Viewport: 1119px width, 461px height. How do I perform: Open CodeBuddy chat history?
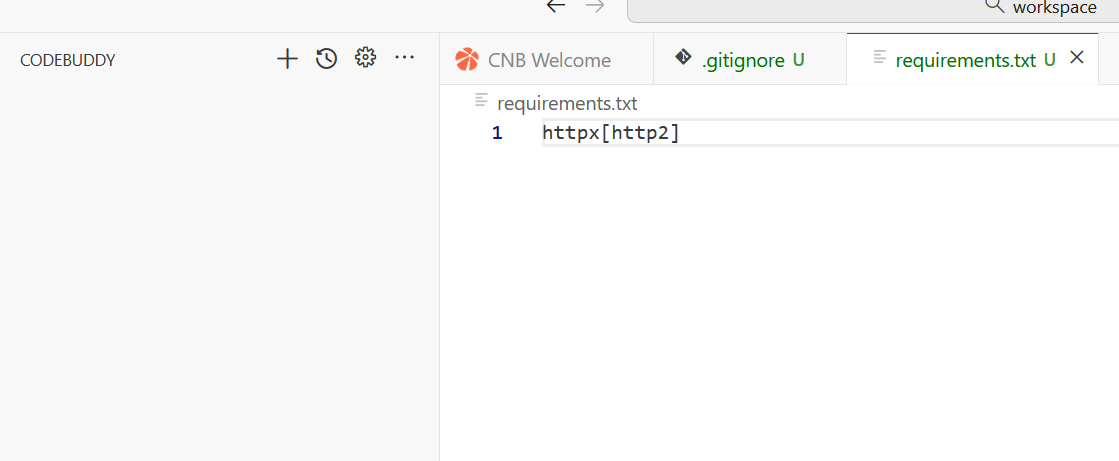326,59
